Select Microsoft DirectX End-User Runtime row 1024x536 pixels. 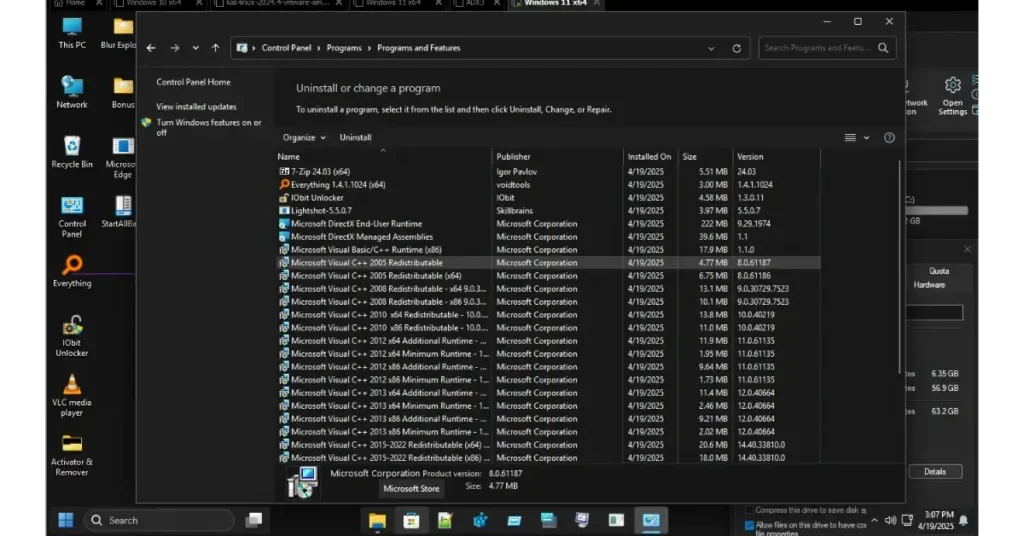[x=549, y=224]
